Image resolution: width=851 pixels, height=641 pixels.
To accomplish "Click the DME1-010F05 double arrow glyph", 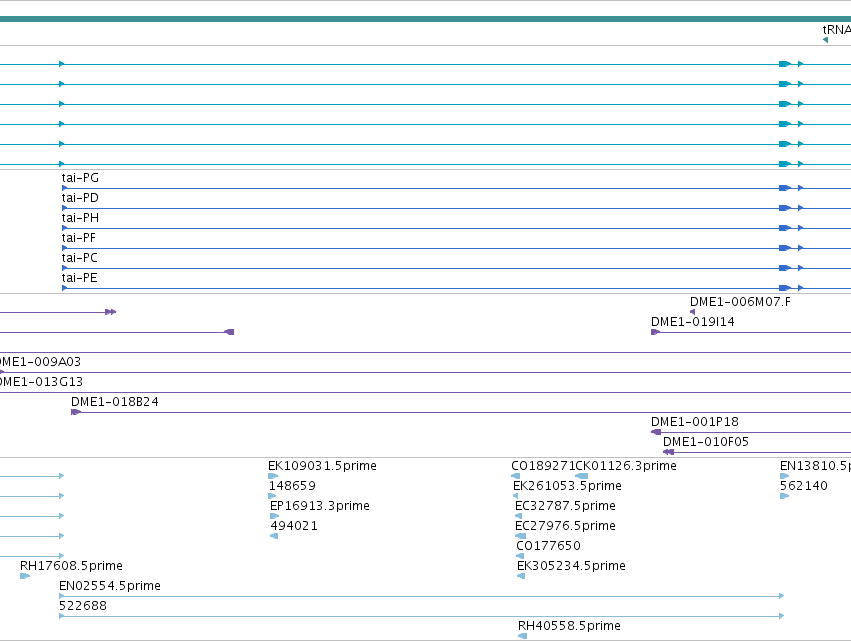I will coord(669,452).
